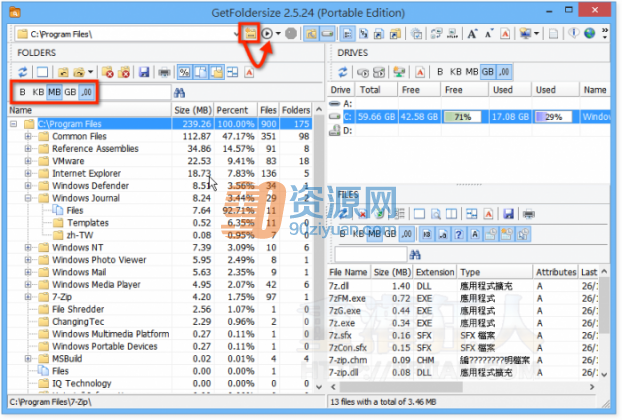The image size is (622, 420).
Task: Click the decrease font size icon
Action: pyautogui.click(x=489, y=34)
